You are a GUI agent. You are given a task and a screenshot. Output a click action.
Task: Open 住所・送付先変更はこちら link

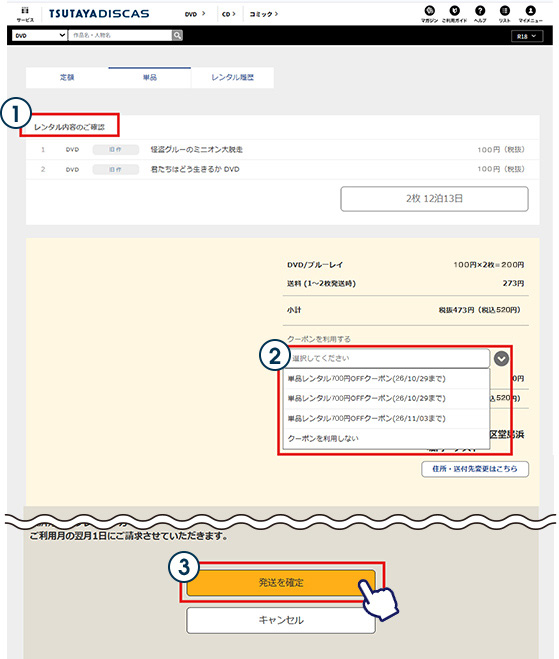(475, 469)
